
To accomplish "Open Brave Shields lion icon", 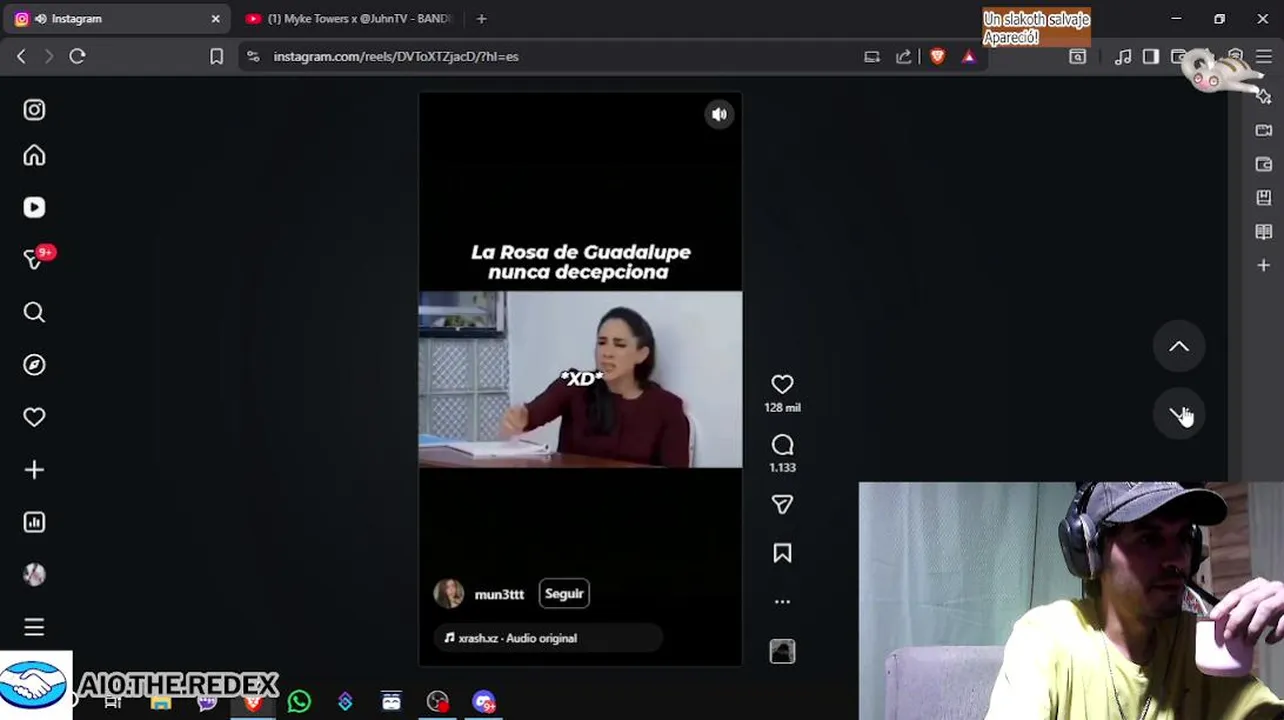I will 937,57.
